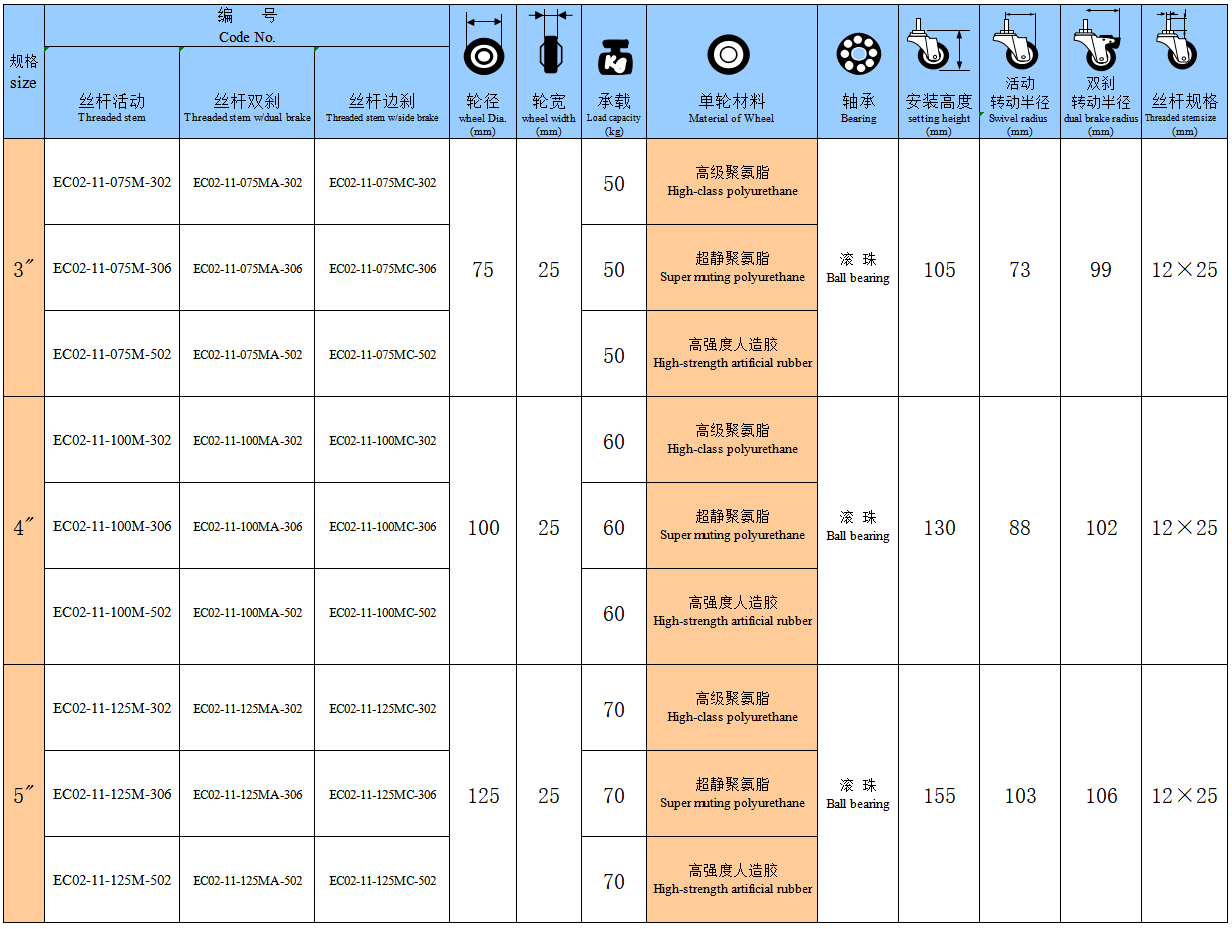Select code EC02-11-100M-302

coord(112,440)
